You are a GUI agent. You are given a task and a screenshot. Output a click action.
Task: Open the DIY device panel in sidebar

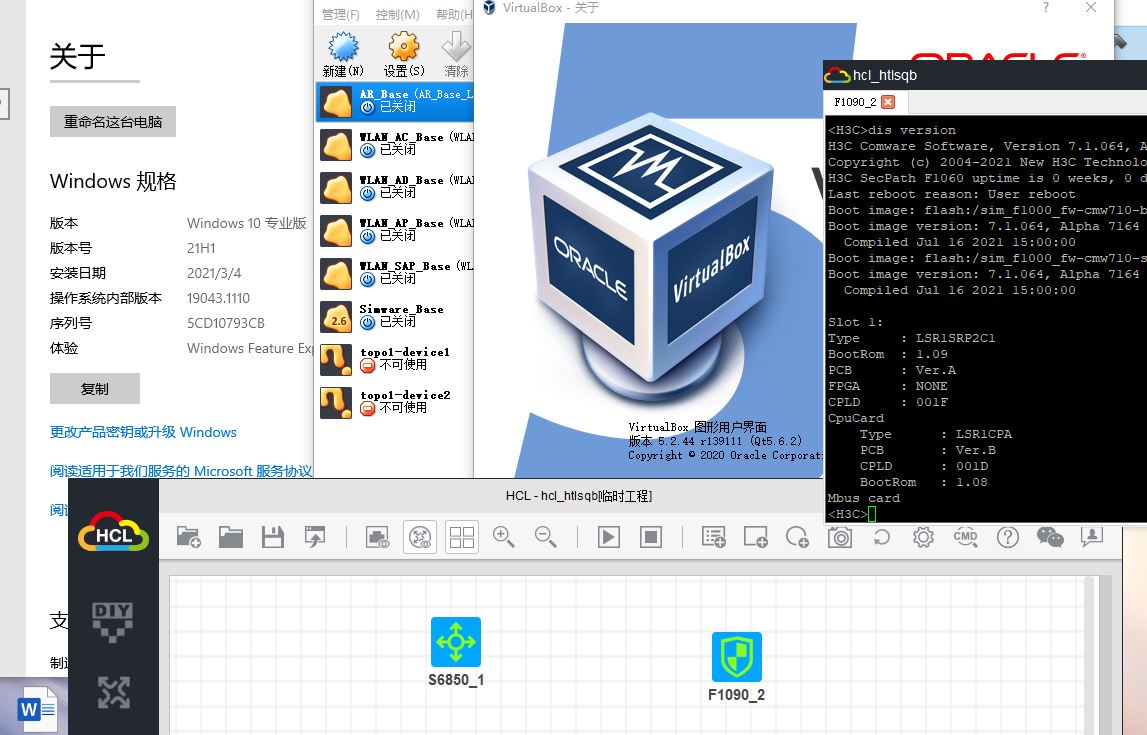coord(113,621)
